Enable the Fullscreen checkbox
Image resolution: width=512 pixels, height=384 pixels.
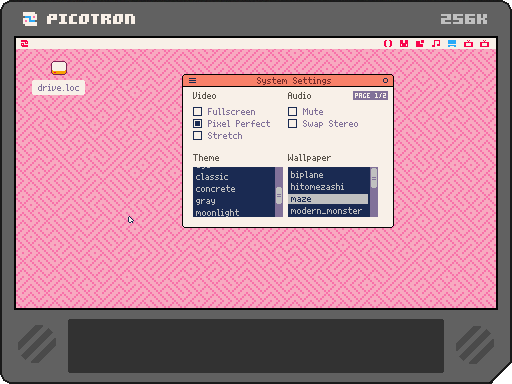click(x=197, y=111)
